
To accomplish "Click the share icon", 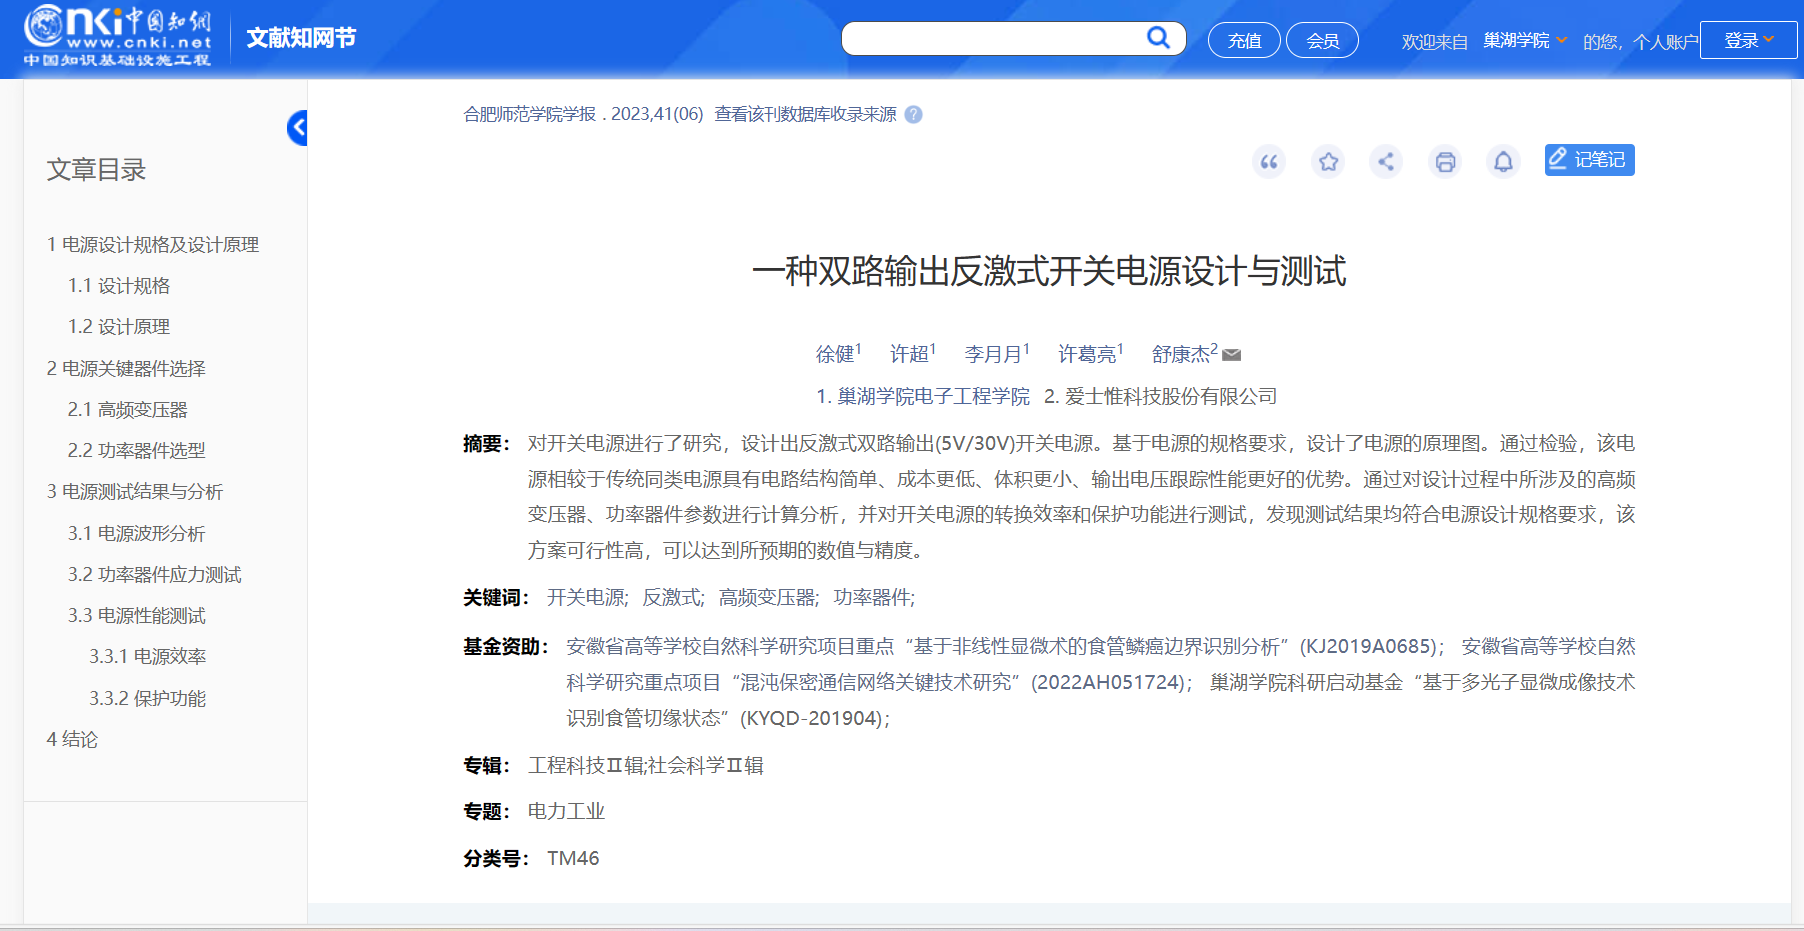I will point(1386,162).
